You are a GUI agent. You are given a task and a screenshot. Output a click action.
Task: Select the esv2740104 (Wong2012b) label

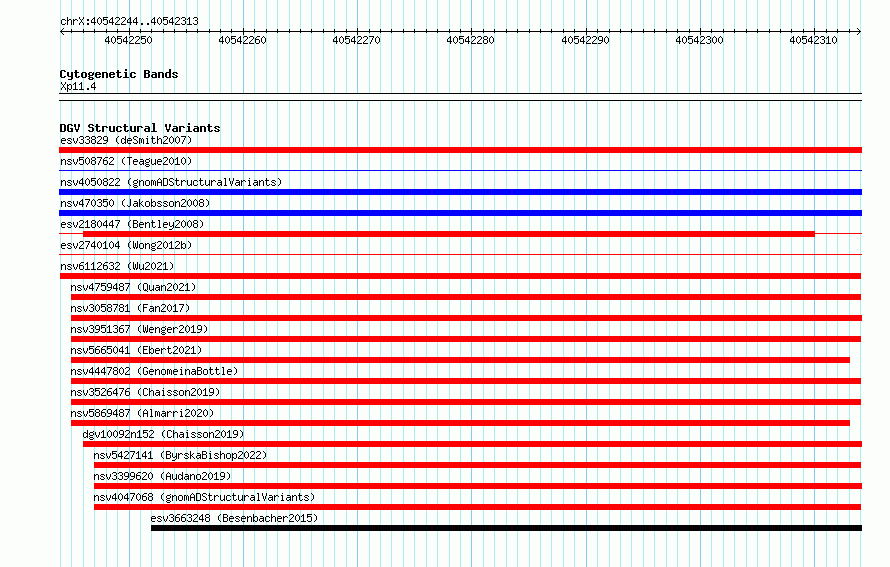[126, 245]
